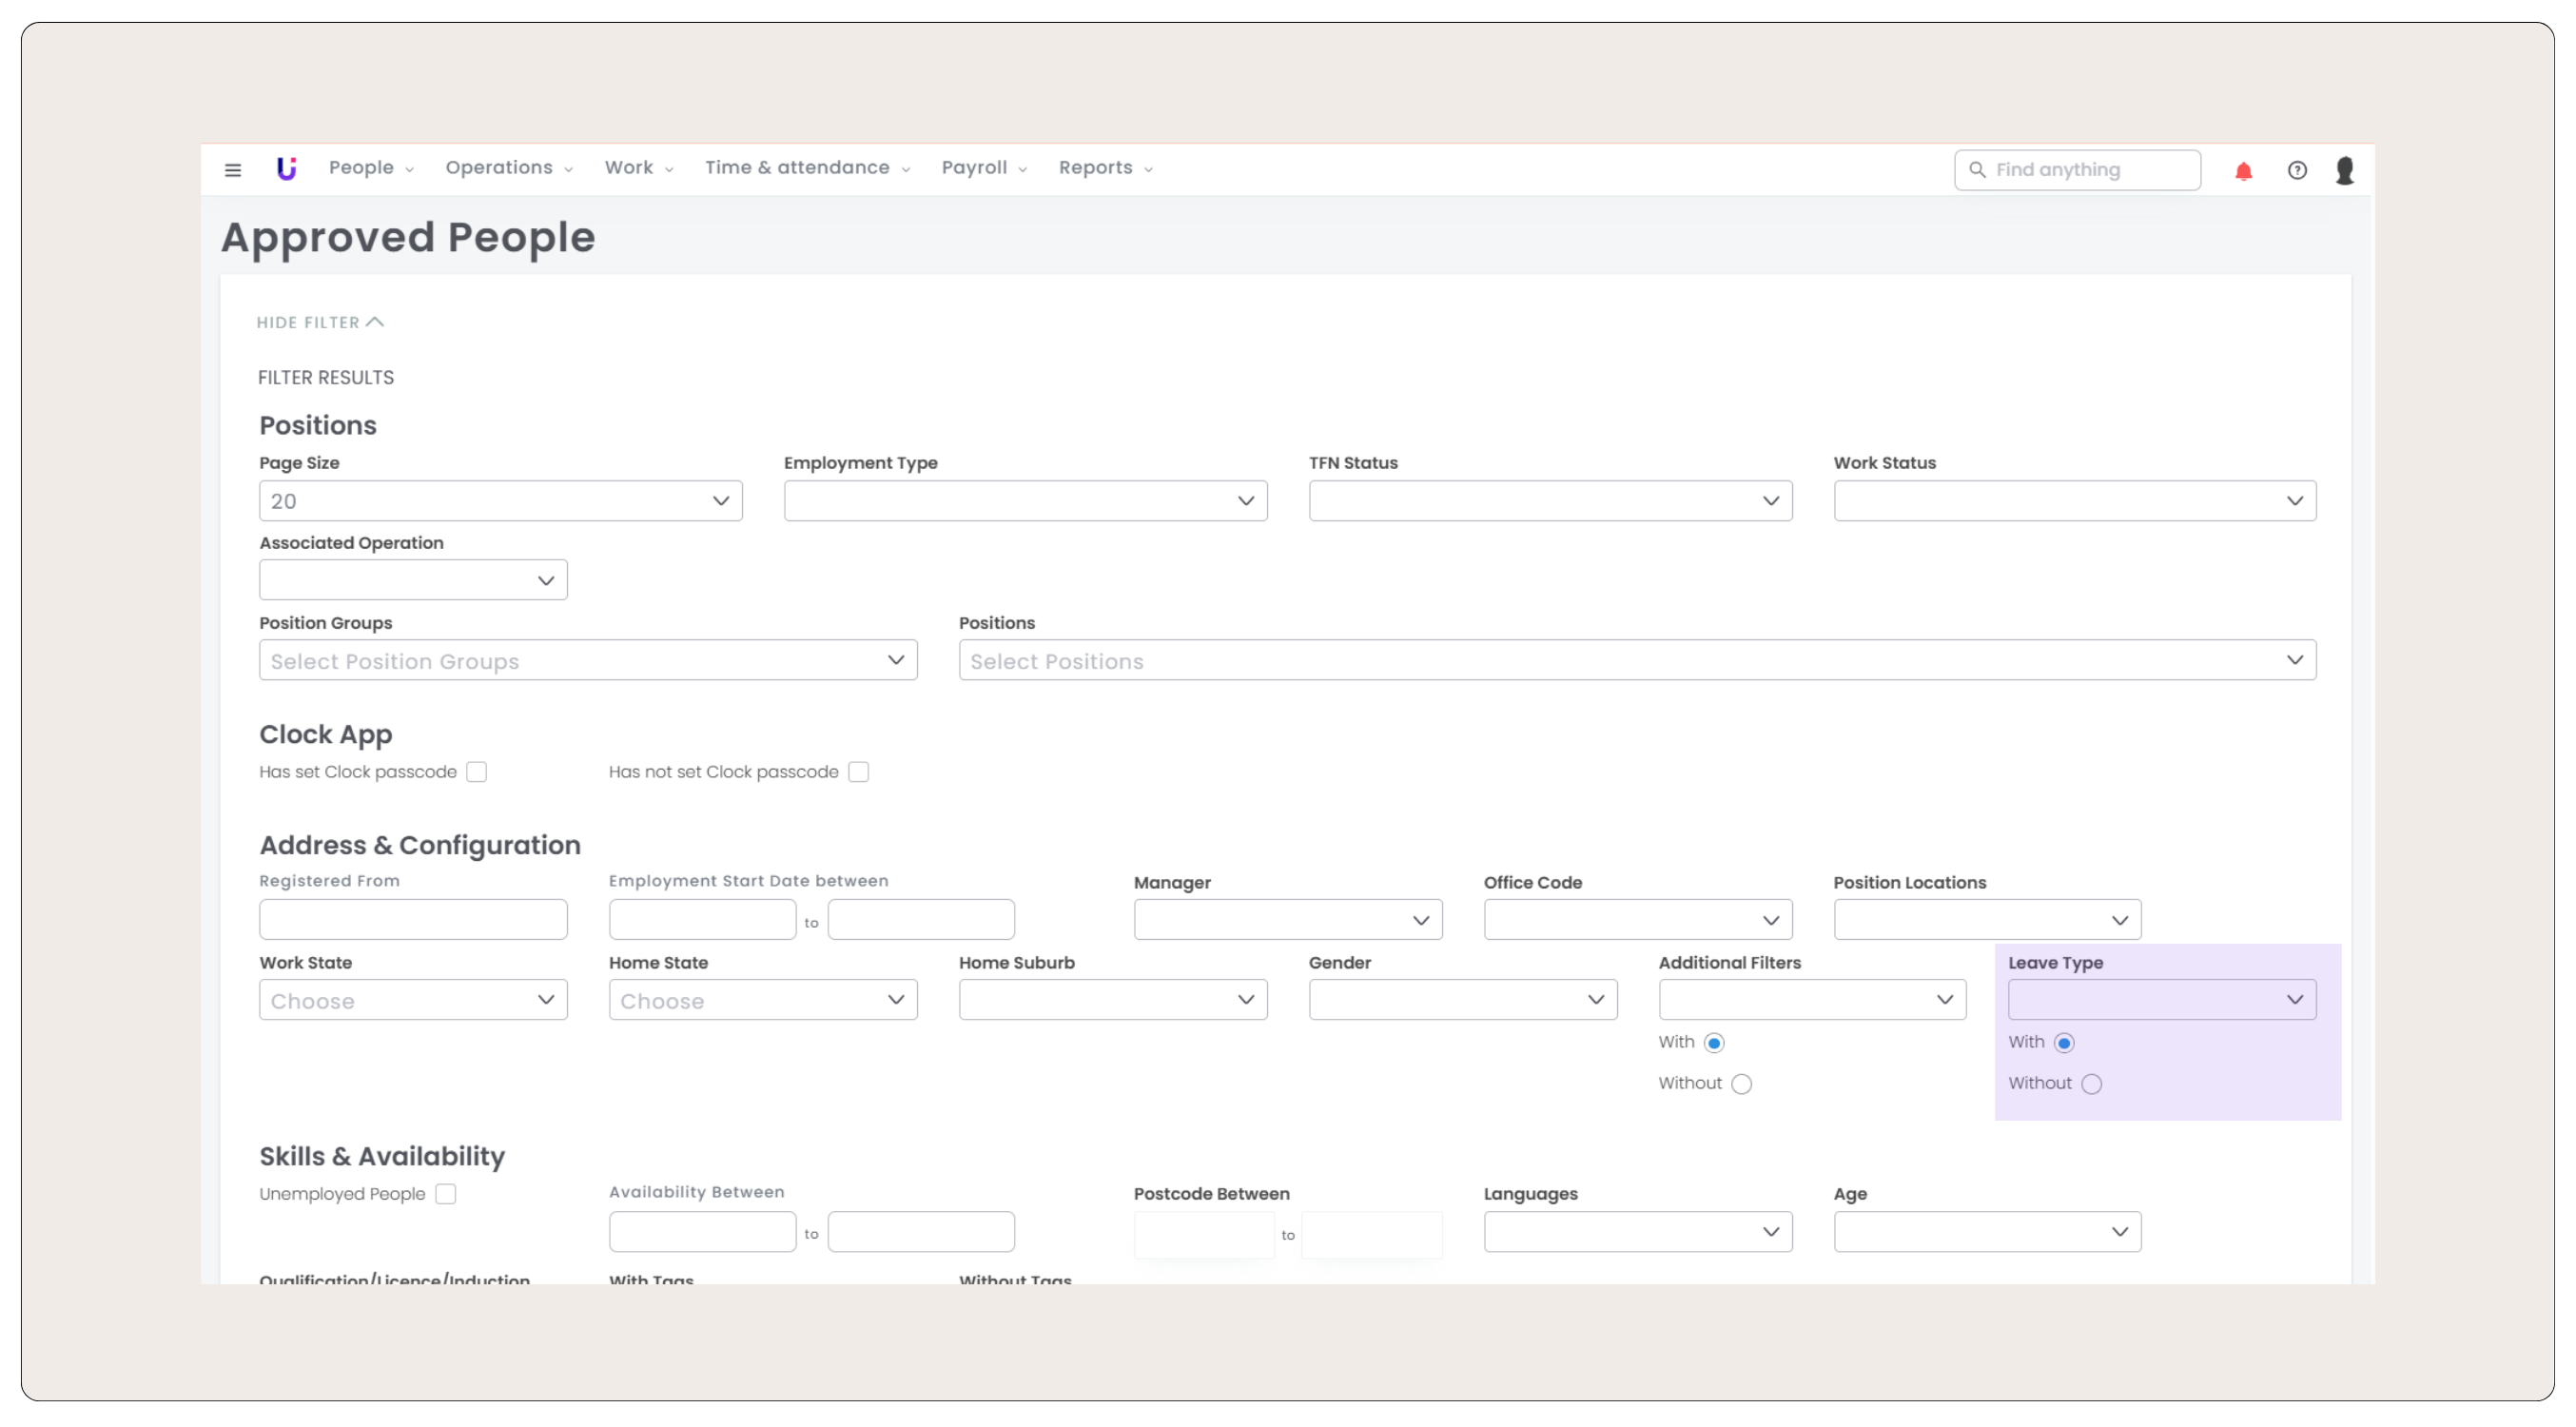Open the user profile avatar
The width and height of the screenshot is (2576, 1427).
click(2344, 170)
